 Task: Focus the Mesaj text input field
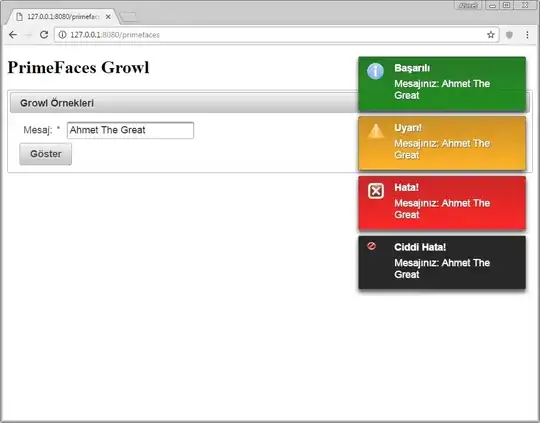tap(130, 130)
